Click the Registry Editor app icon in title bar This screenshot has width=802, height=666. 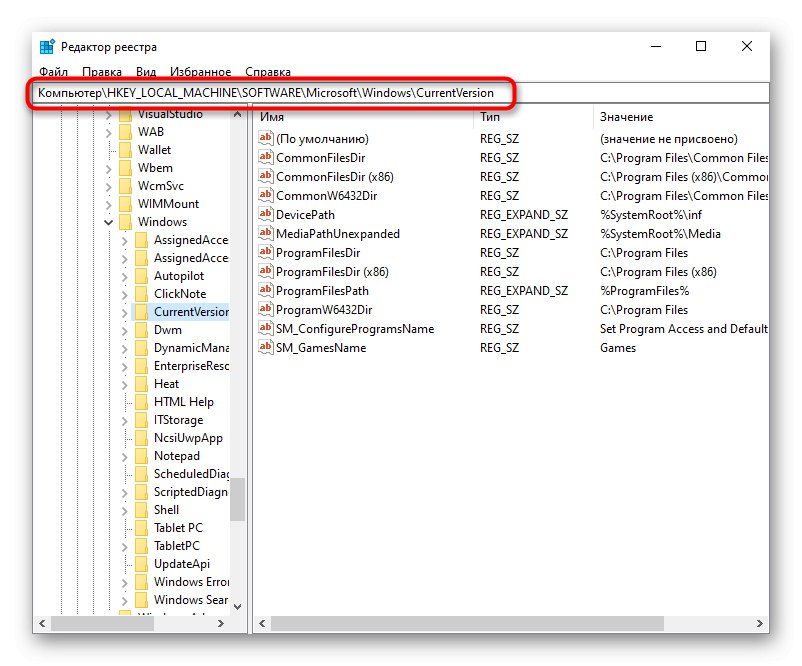click(47, 47)
